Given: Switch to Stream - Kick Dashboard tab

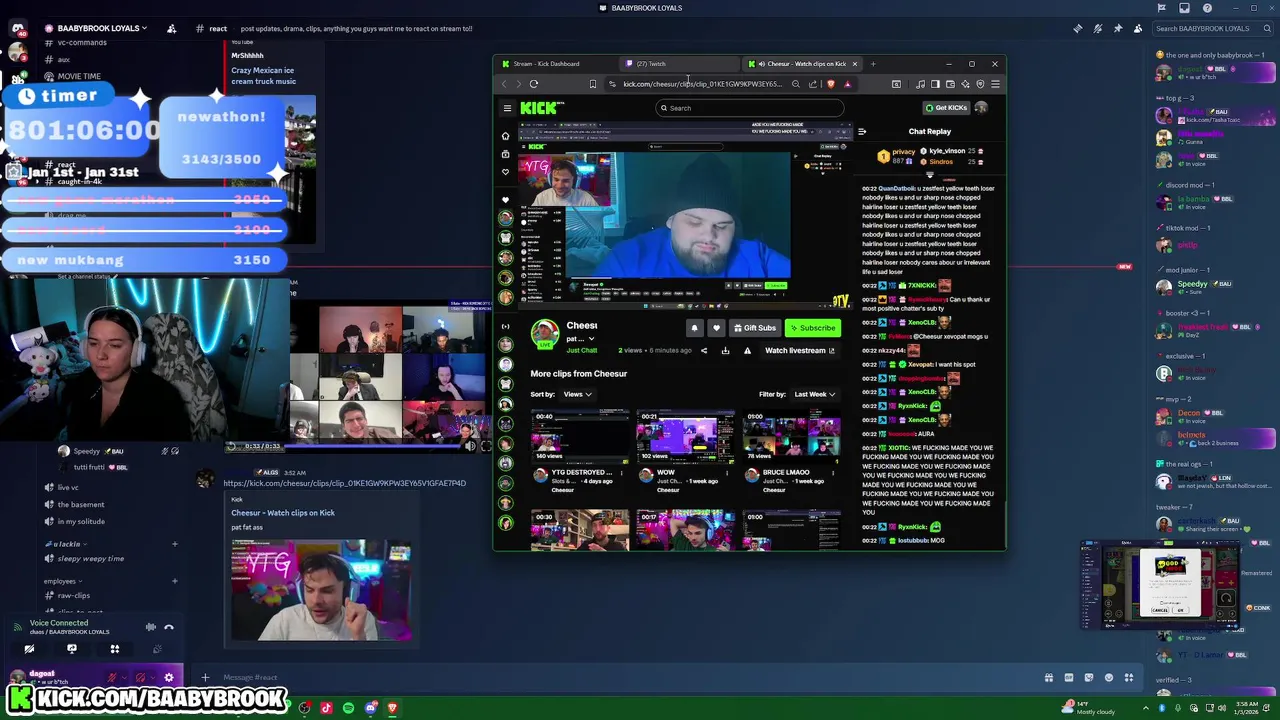Looking at the screenshot, I should 553,64.
